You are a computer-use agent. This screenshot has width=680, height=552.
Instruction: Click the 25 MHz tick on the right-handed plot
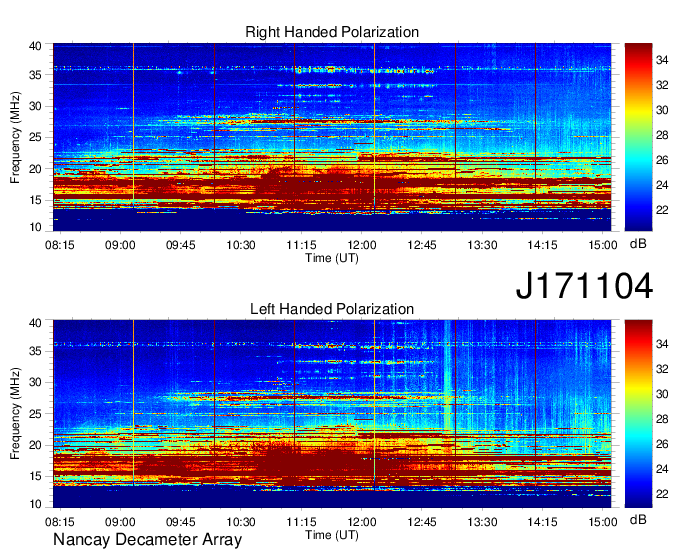click(x=35, y=137)
